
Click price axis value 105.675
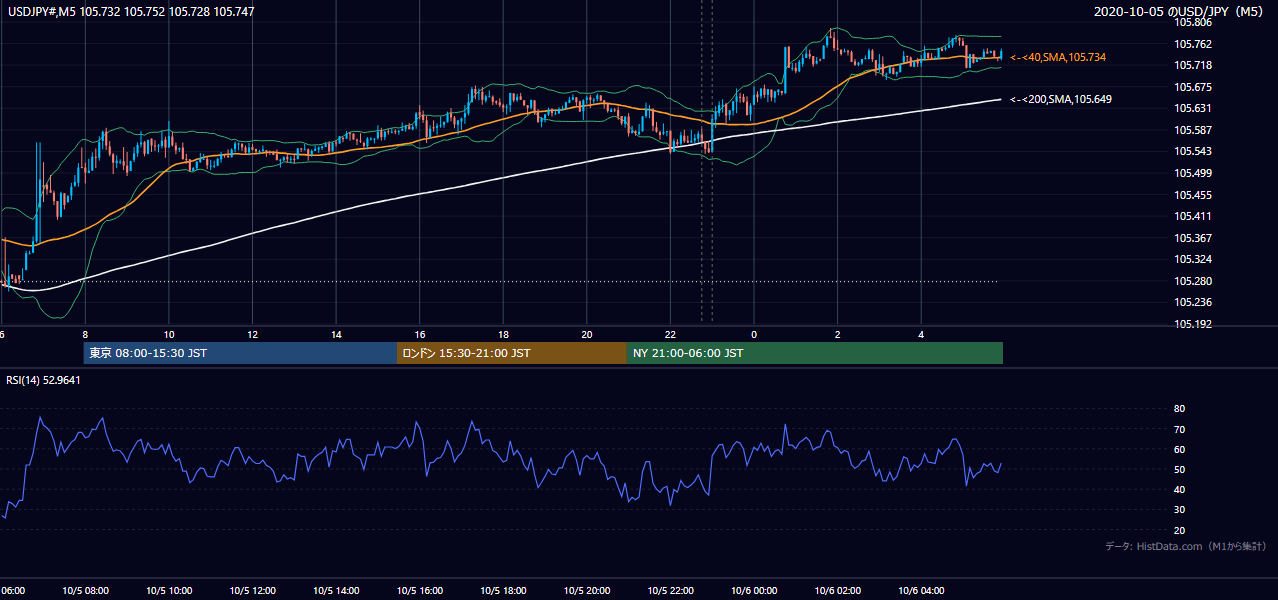pos(1192,87)
